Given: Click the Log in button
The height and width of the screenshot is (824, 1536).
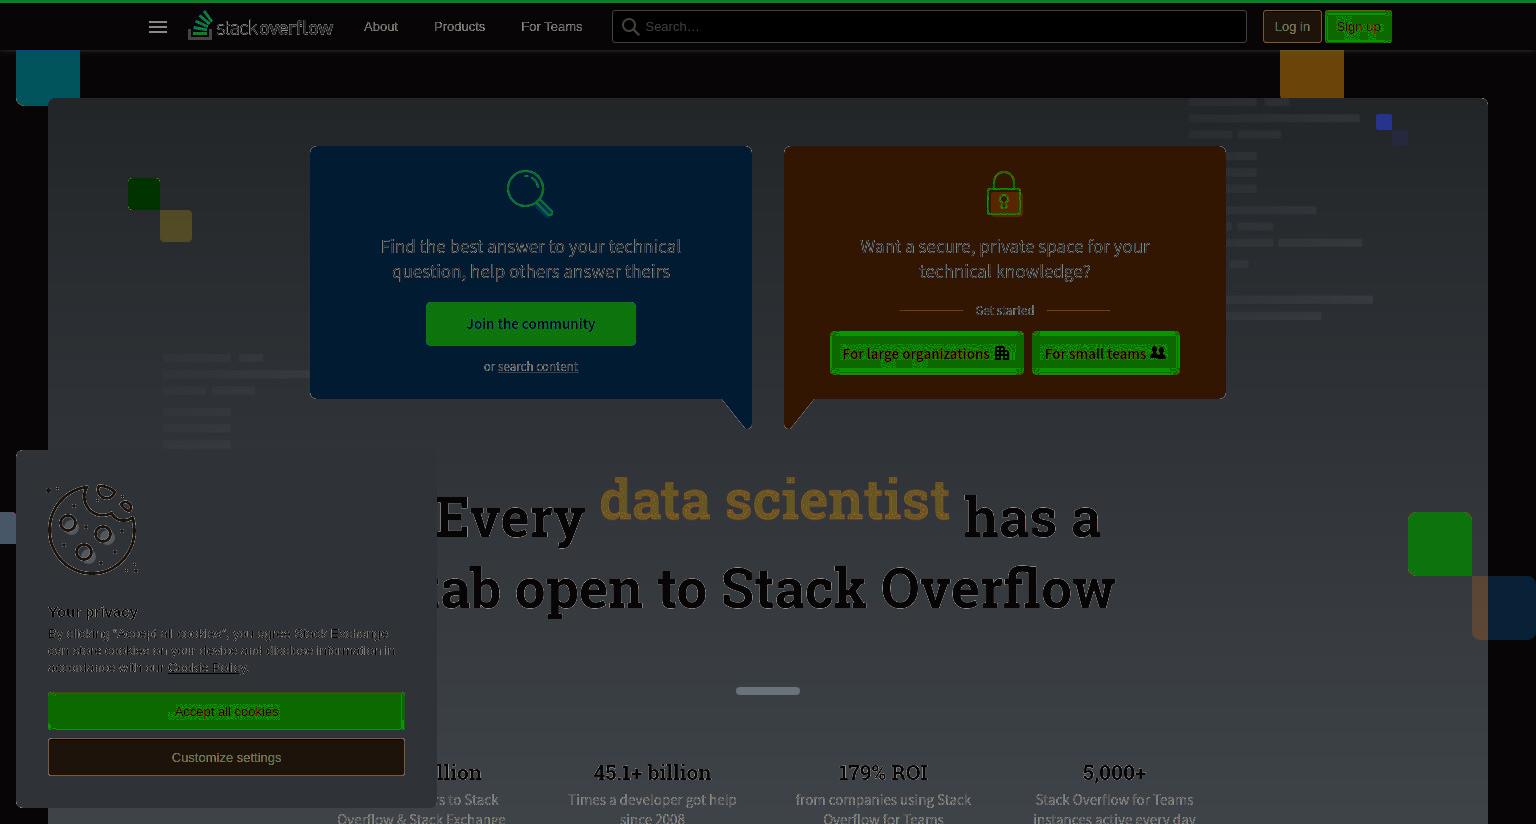Looking at the screenshot, I should (1292, 27).
